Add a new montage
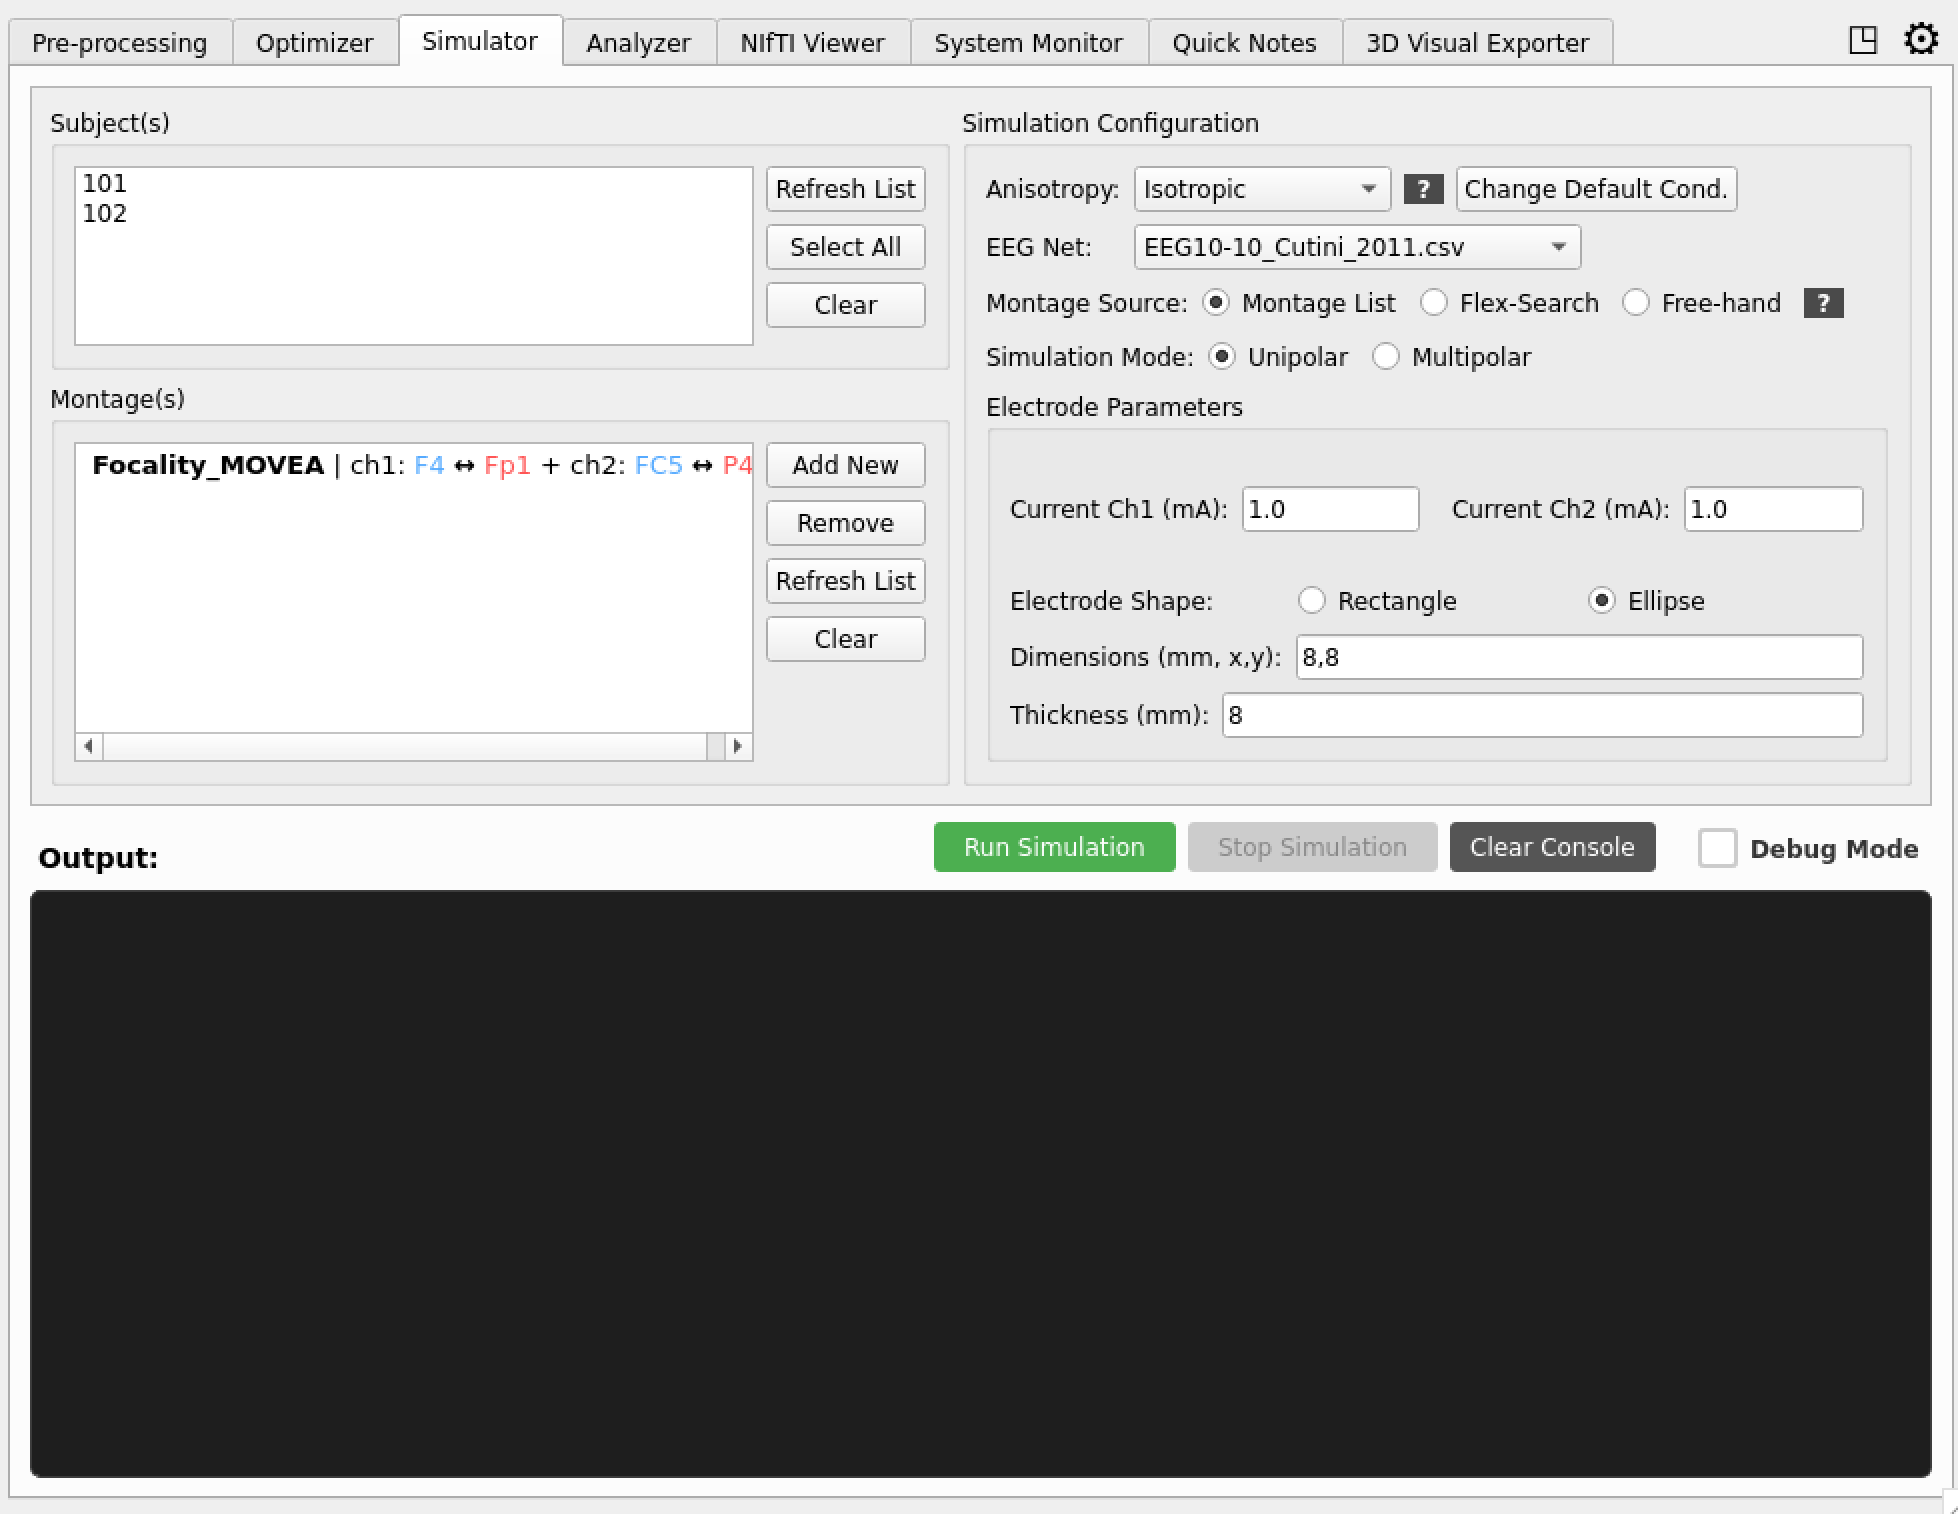Image resolution: width=1958 pixels, height=1514 pixels. (845, 465)
